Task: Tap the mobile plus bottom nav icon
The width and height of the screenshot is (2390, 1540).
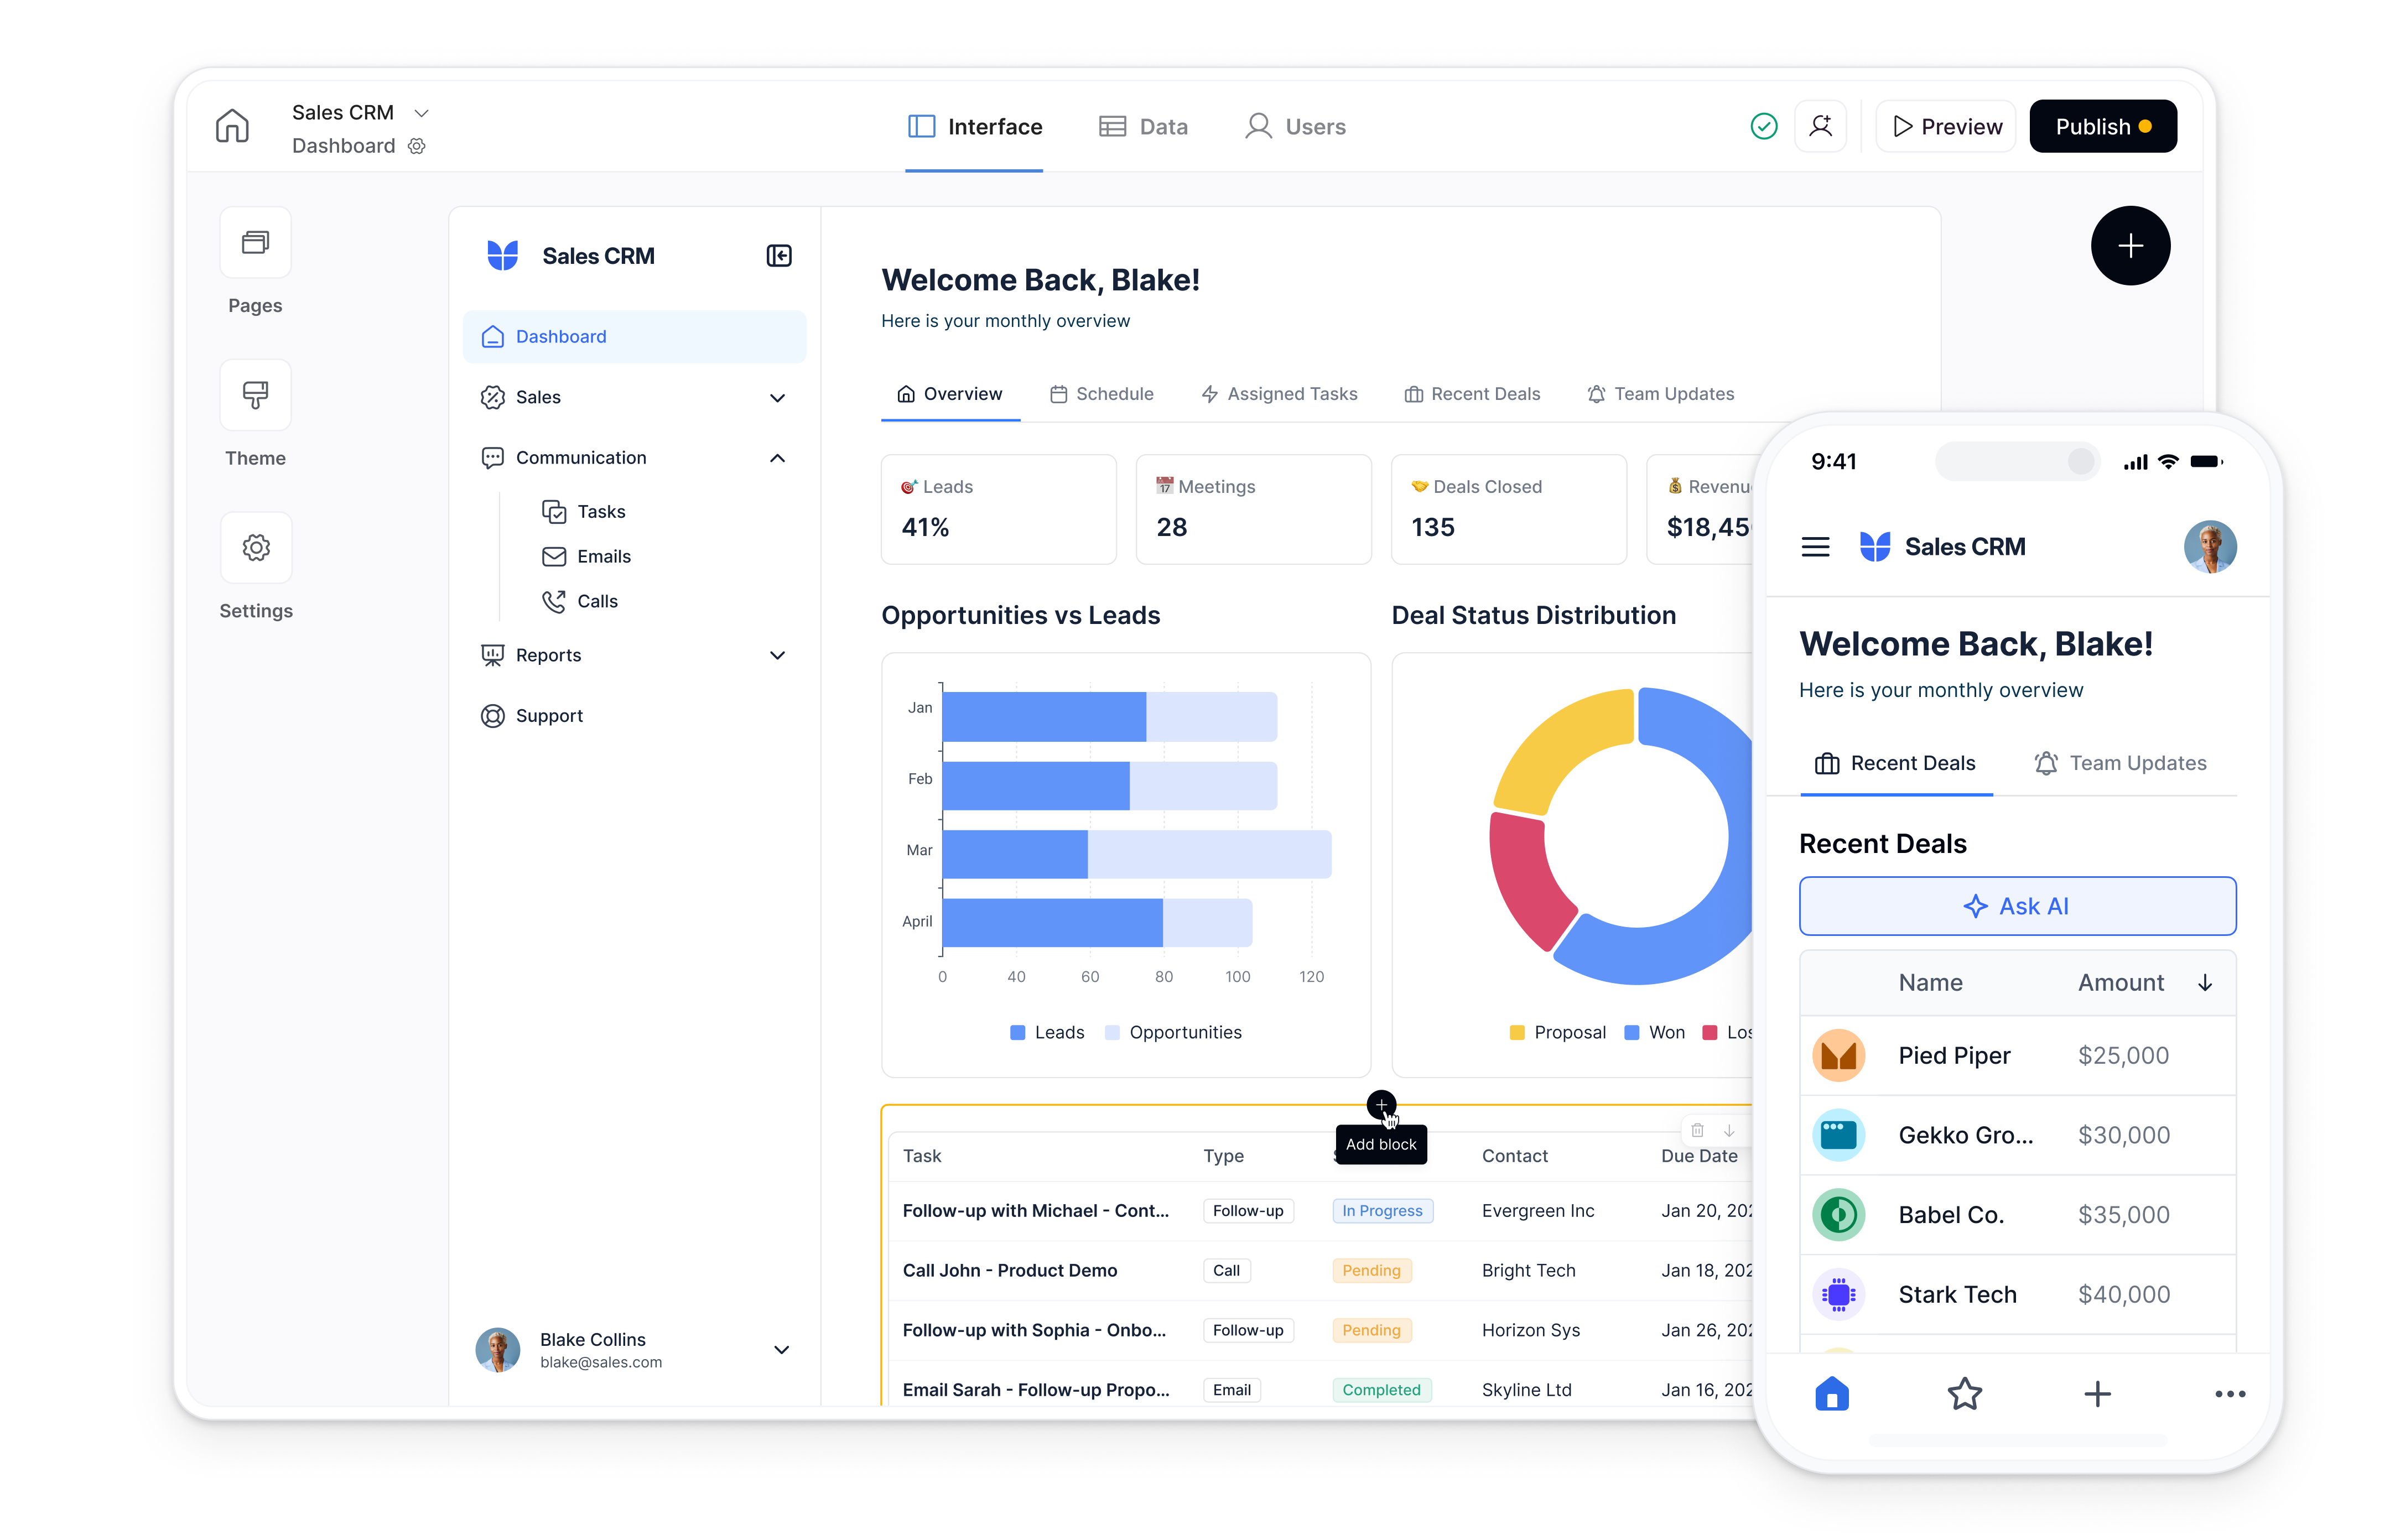Action: pyautogui.click(x=2097, y=1393)
